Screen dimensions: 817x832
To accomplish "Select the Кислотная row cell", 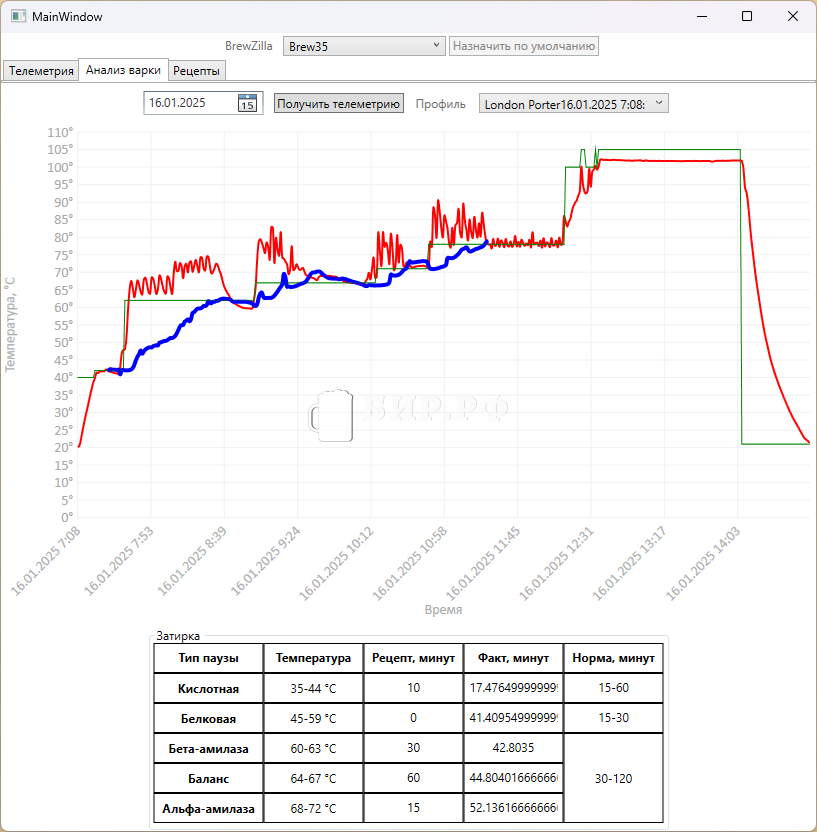I will pos(208,688).
